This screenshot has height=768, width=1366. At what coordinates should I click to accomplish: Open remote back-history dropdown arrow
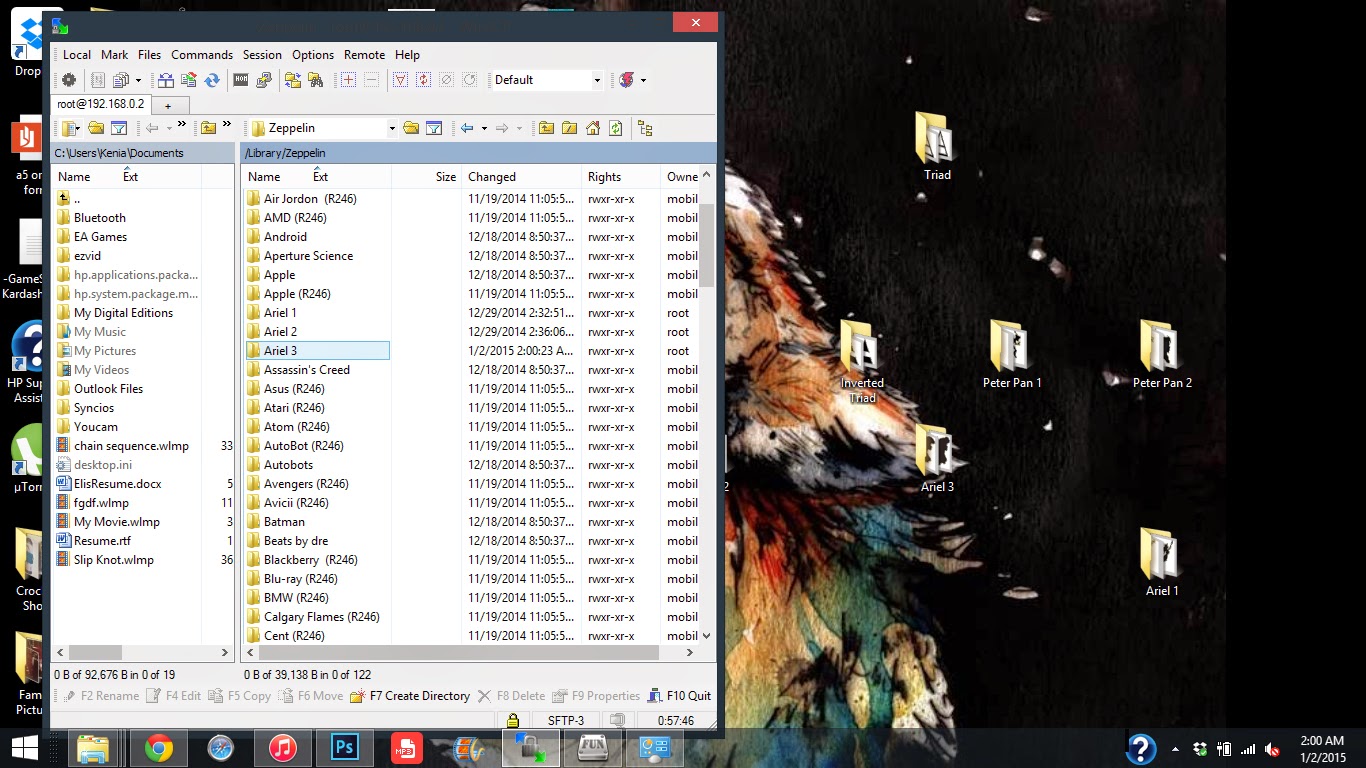(x=484, y=128)
